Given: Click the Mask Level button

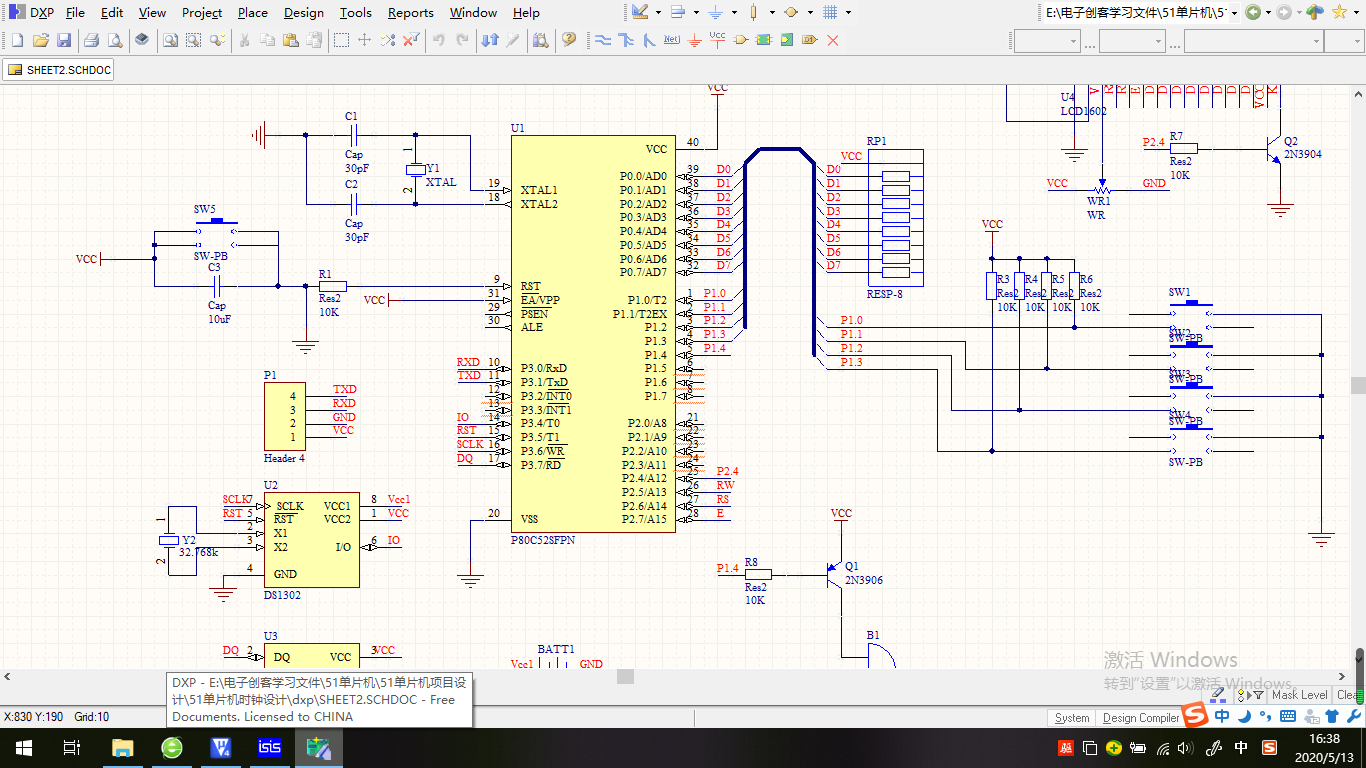Looking at the screenshot, I should click(1299, 694).
